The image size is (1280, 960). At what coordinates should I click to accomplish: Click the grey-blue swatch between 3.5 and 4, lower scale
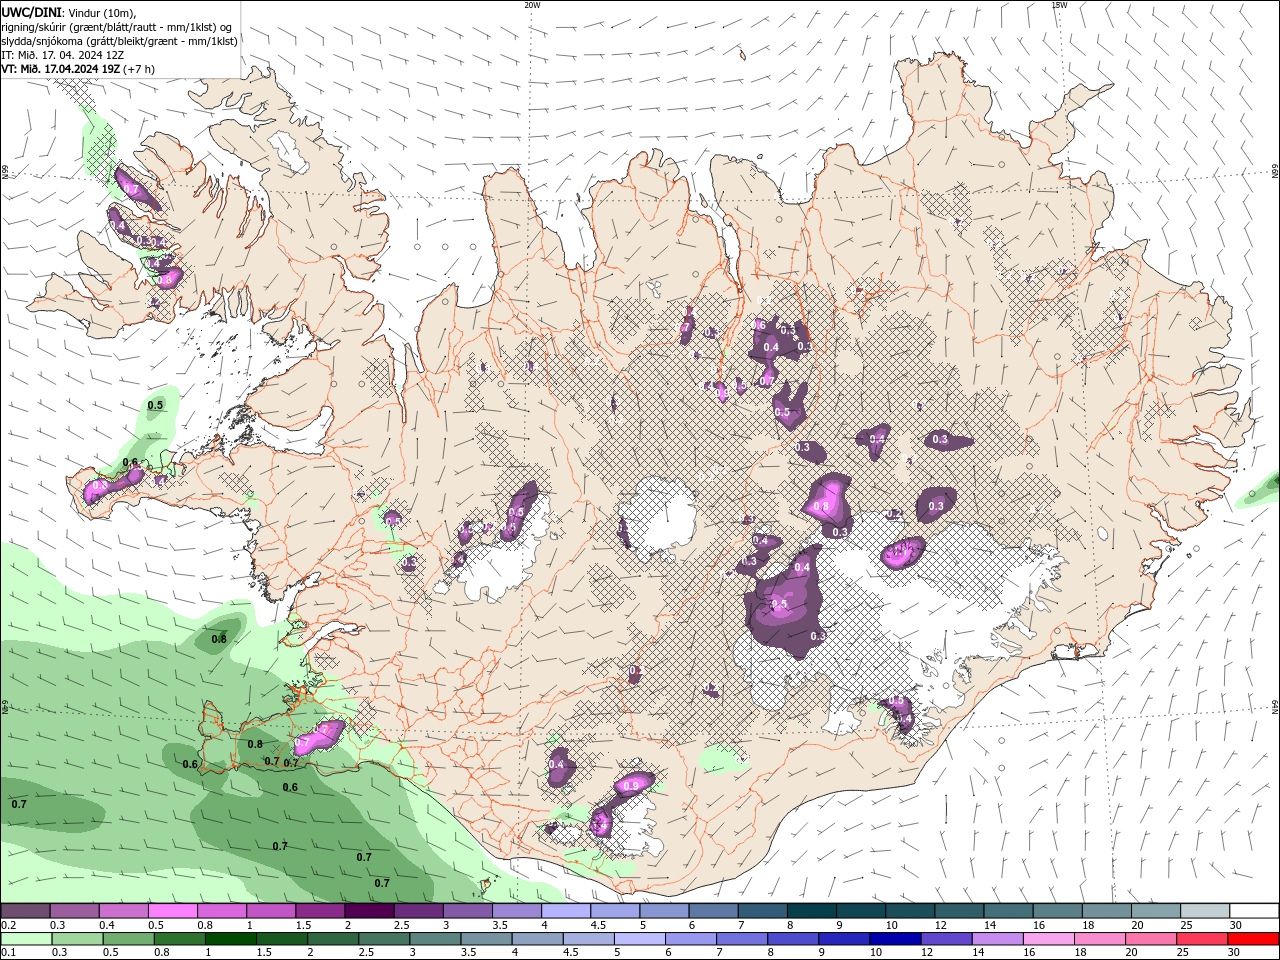pyautogui.click(x=485, y=939)
